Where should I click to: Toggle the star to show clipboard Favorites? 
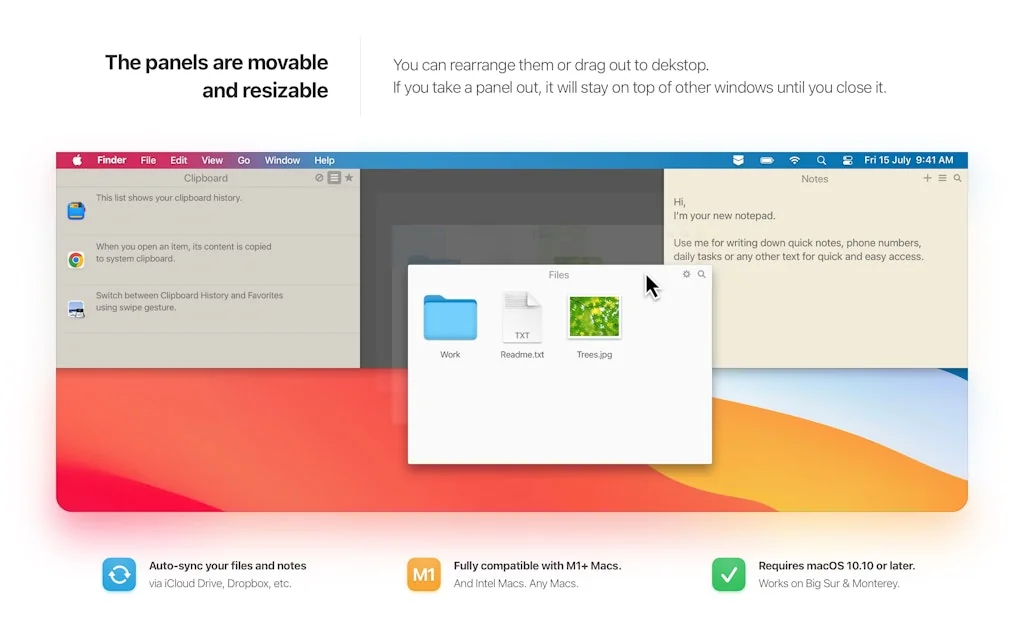[348, 177]
